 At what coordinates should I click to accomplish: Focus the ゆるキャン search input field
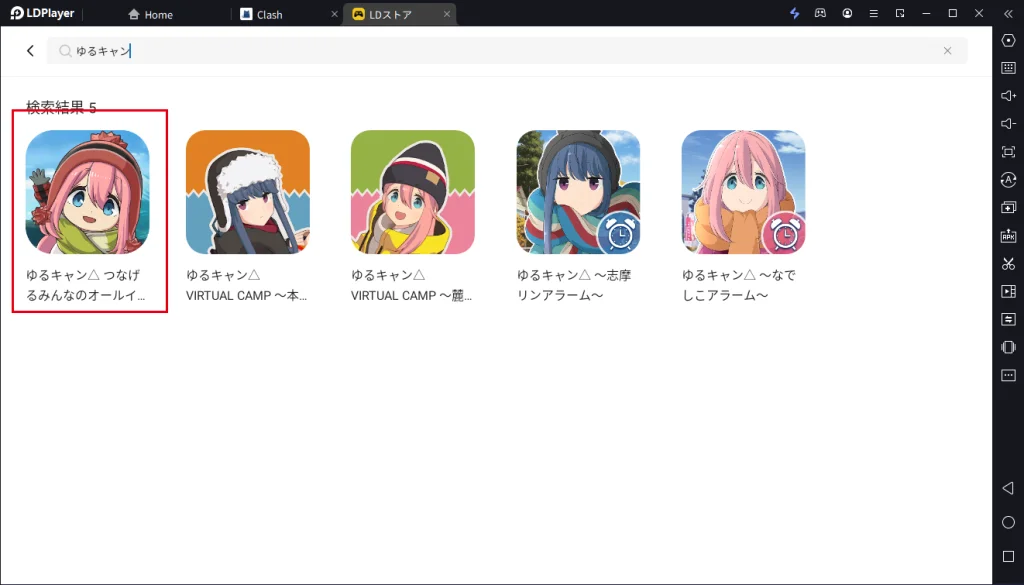coord(507,51)
